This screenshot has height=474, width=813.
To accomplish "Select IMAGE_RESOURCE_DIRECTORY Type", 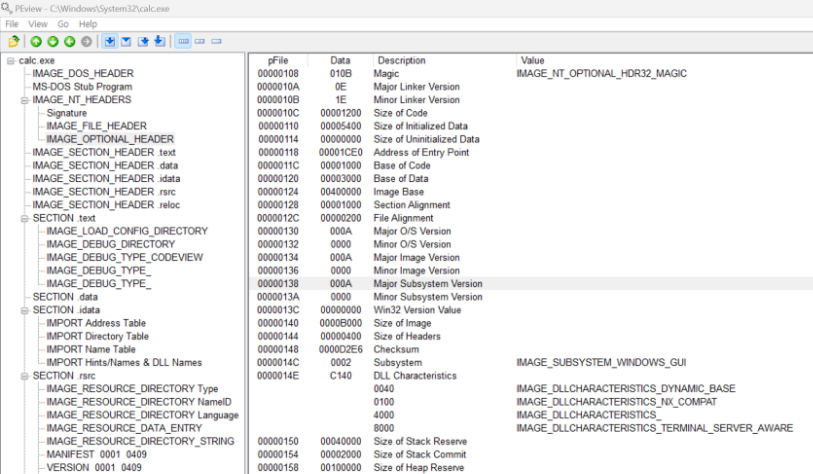I will point(132,389).
